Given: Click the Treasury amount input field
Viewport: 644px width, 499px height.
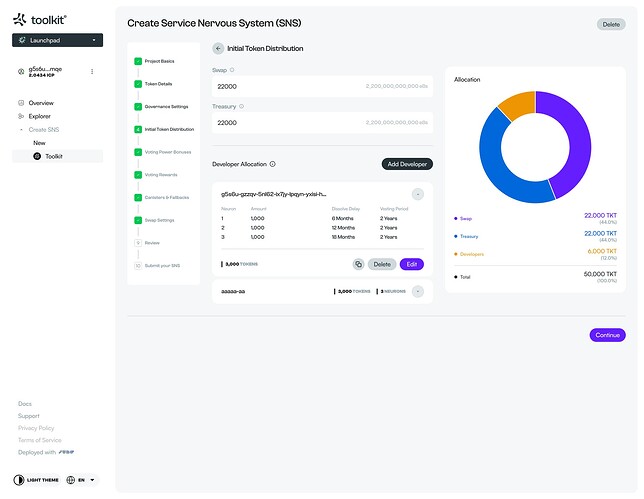Looking at the screenshot, I should [x=322, y=122].
